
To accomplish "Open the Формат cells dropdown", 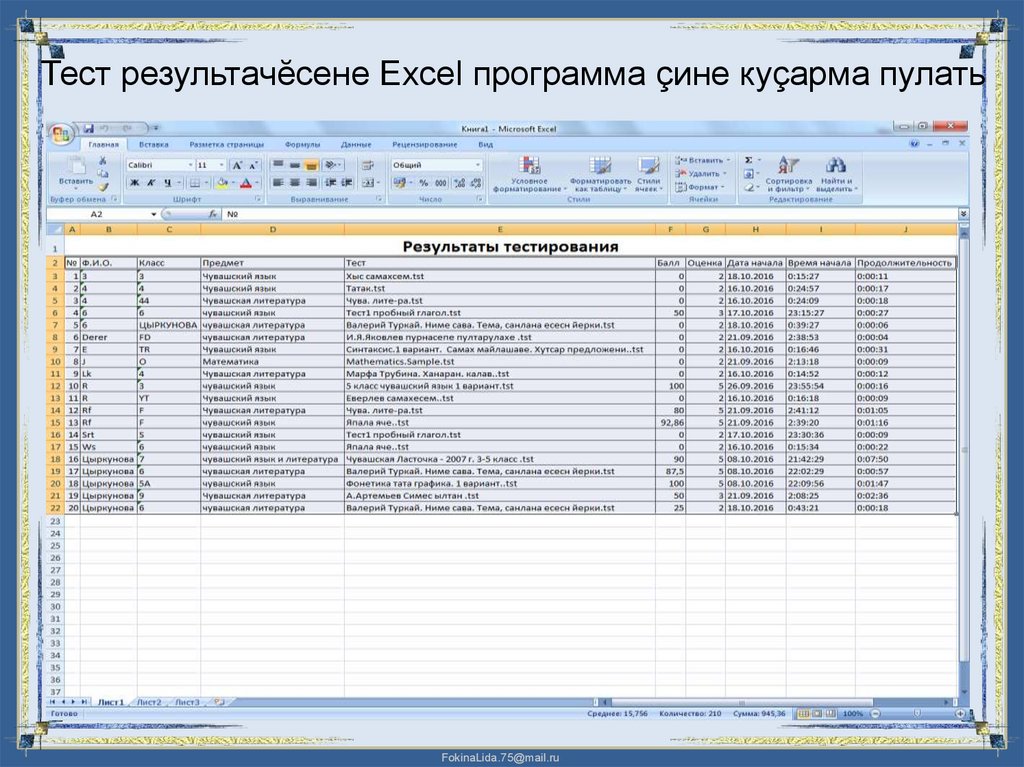I will click(700, 188).
